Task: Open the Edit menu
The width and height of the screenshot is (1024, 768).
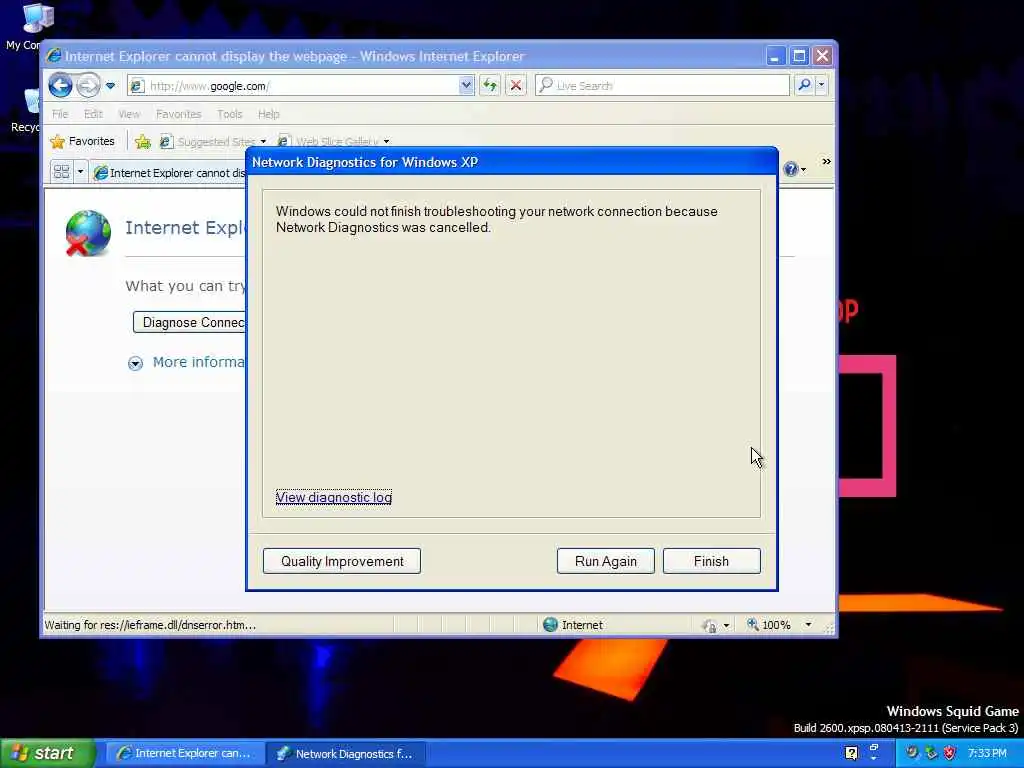Action: [93, 114]
